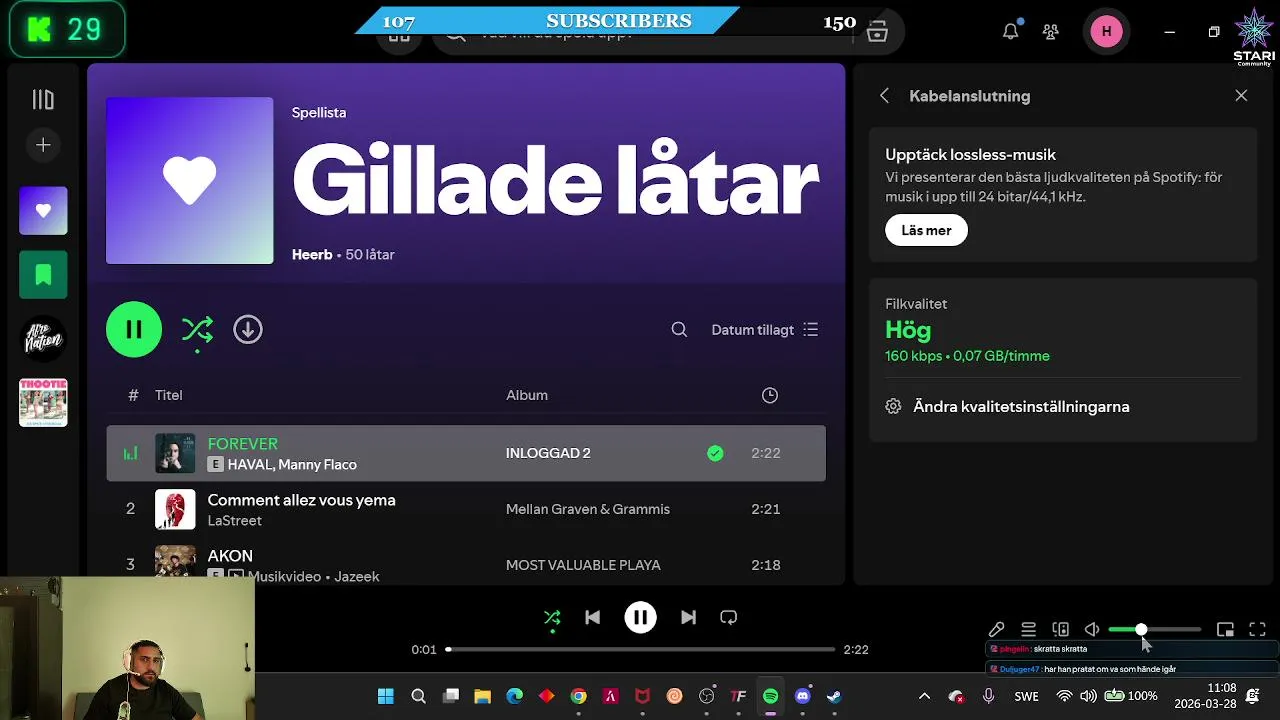Open Ändra kvalitetsinställningarna settings
Image resolution: width=1280 pixels, height=720 pixels.
[1007, 407]
